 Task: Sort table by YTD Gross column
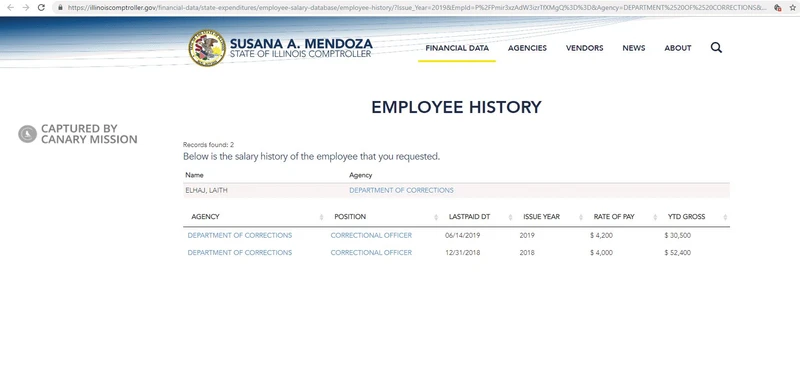tap(686, 216)
